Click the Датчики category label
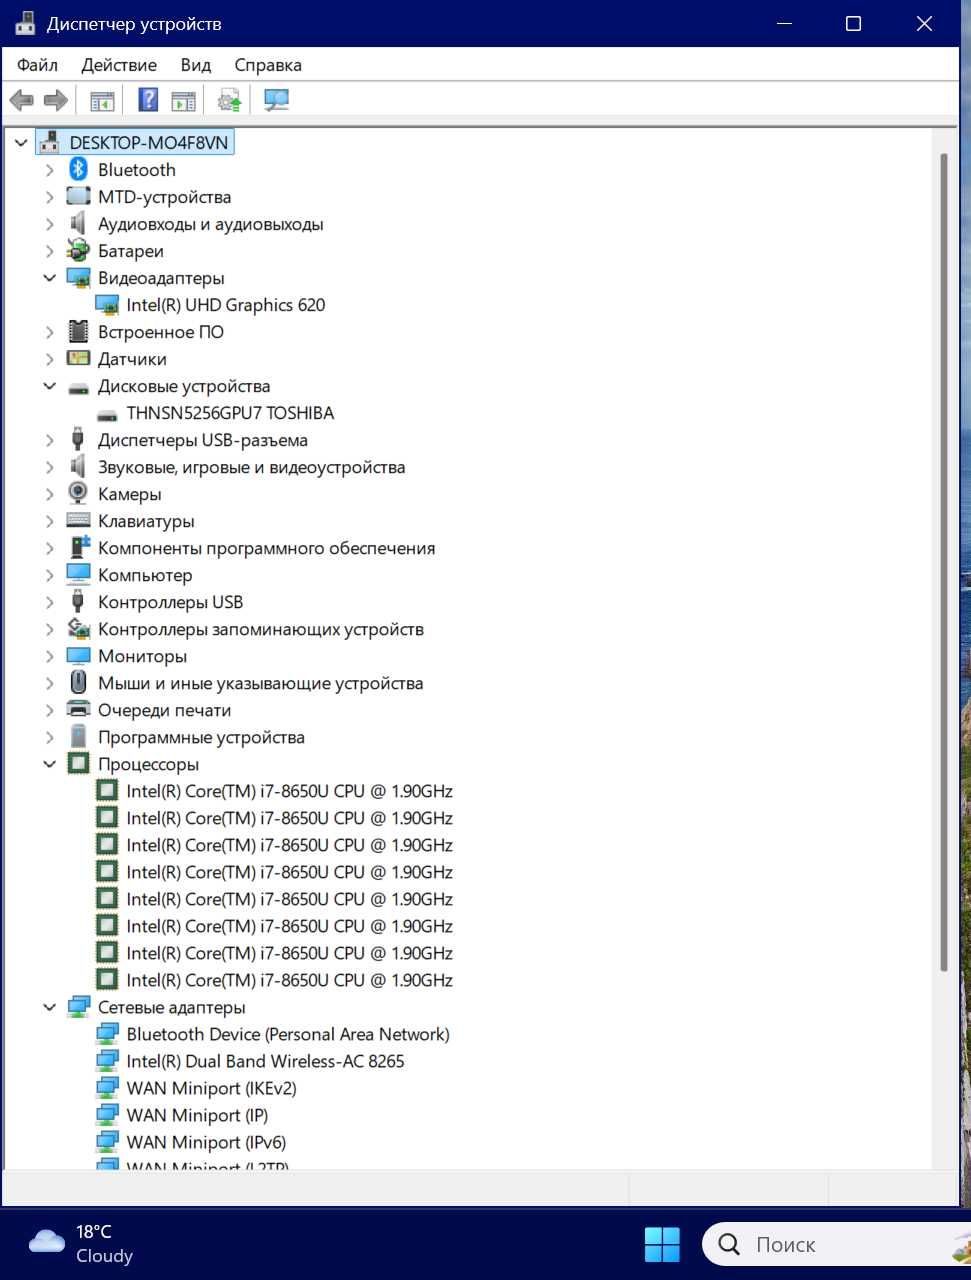The image size is (971, 1280). tap(132, 359)
